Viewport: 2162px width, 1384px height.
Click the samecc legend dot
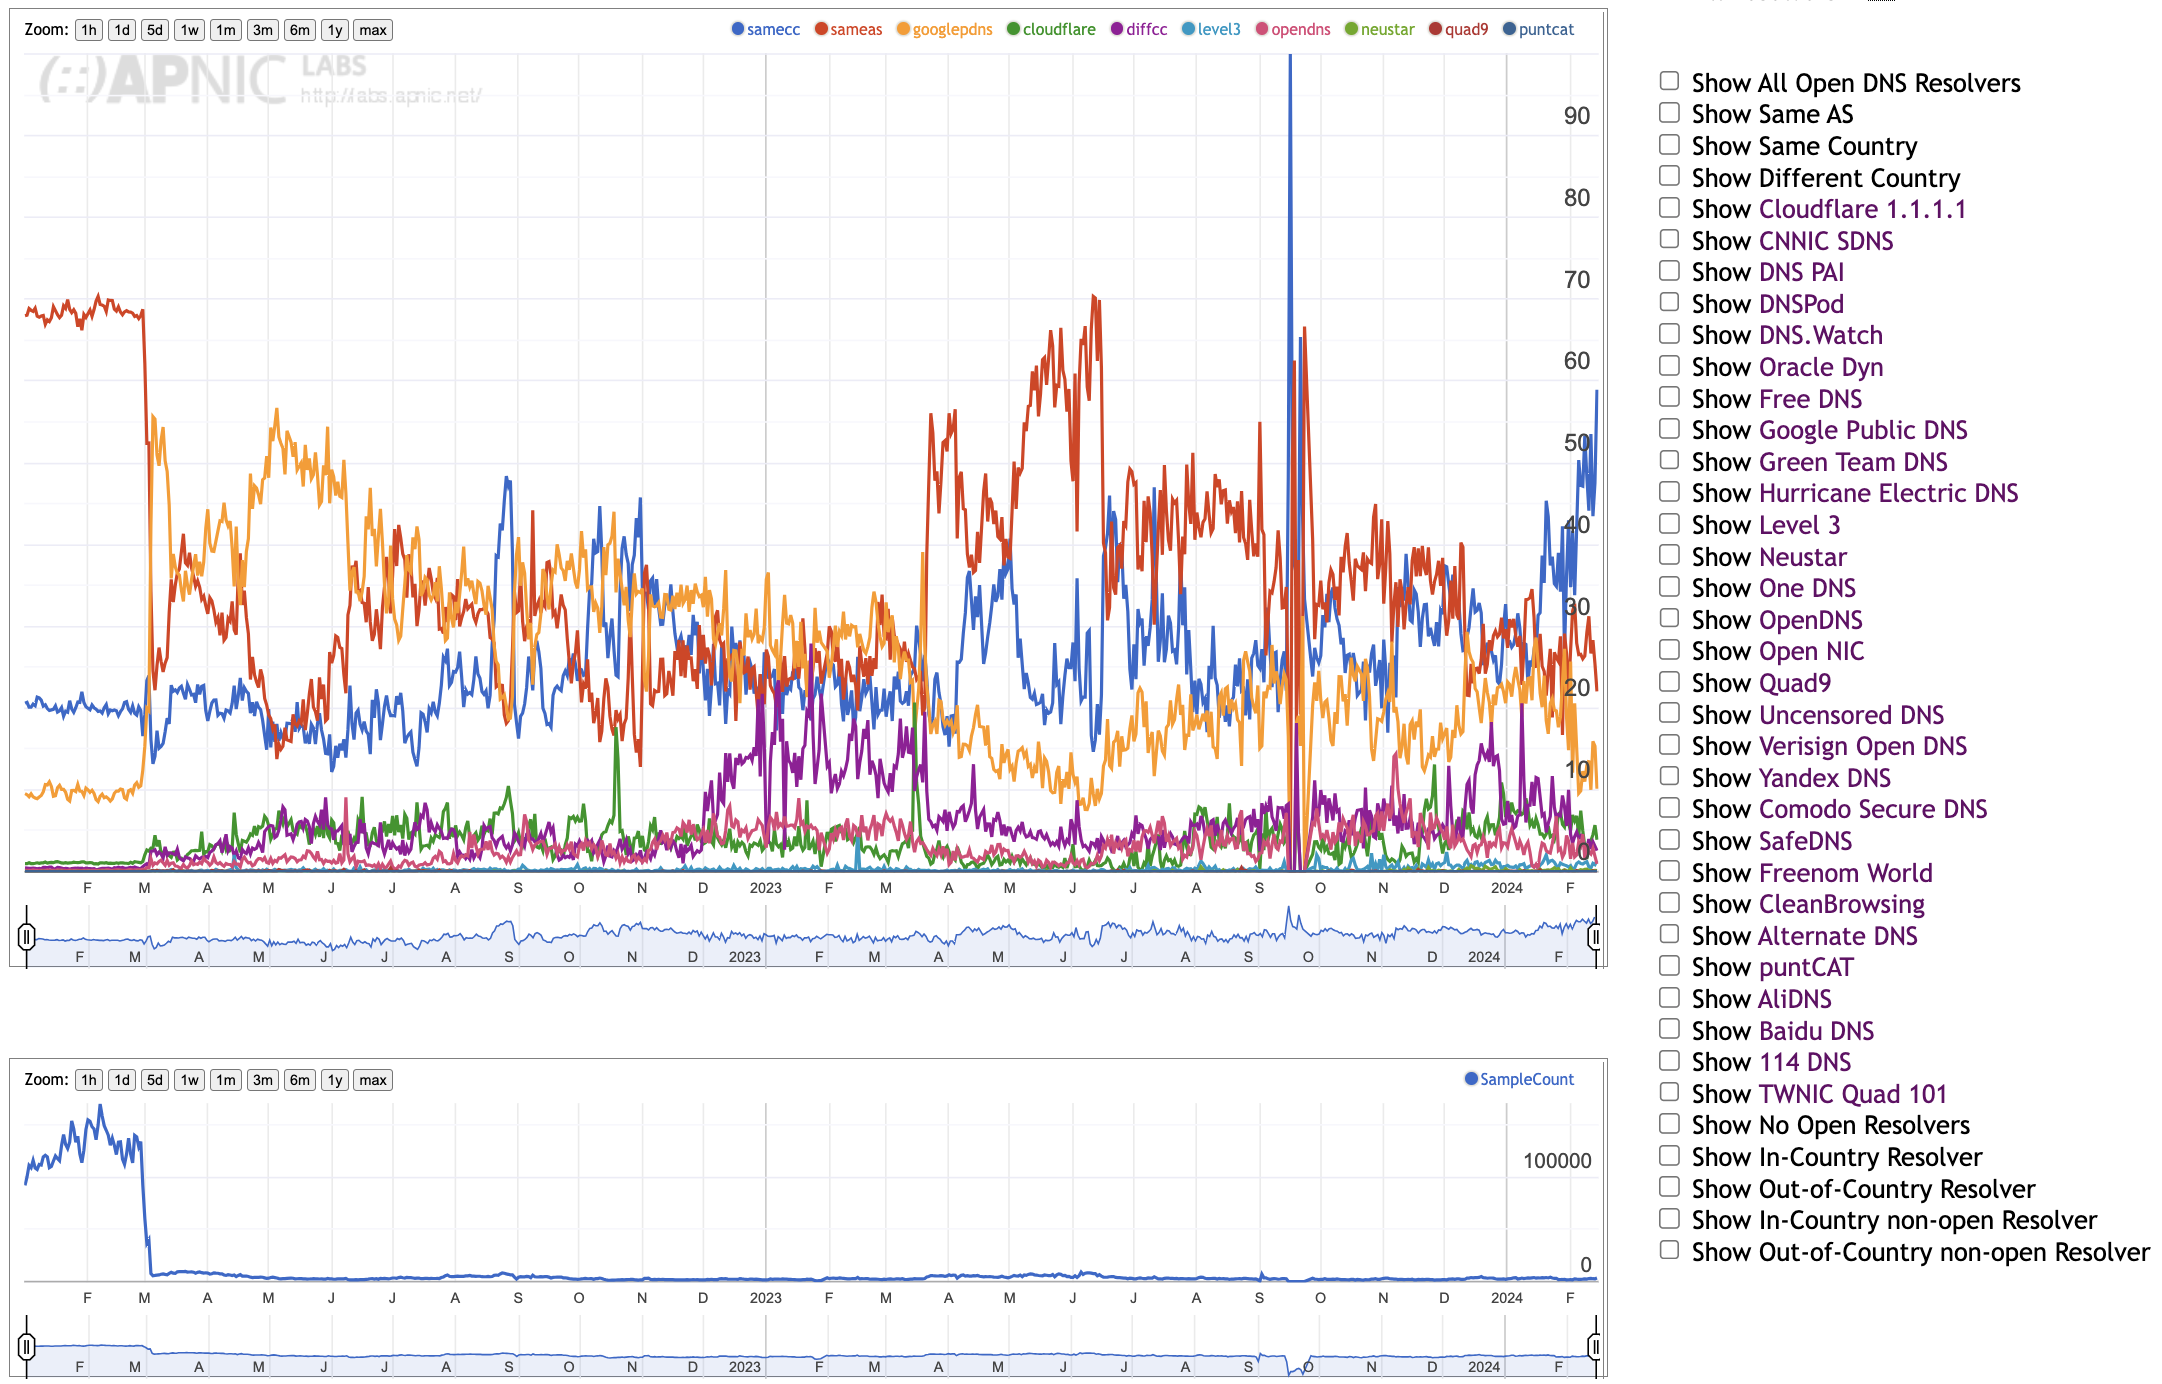[738, 29]
